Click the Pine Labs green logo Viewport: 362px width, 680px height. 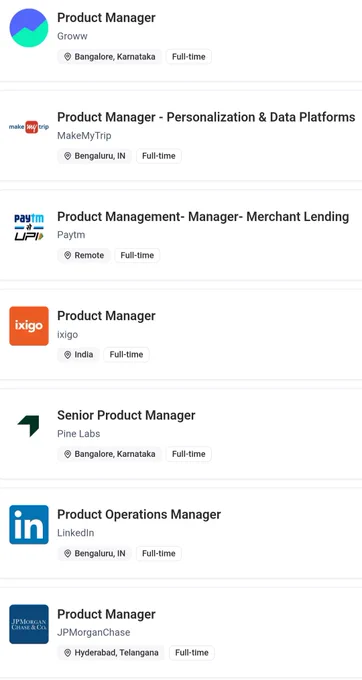29,425
